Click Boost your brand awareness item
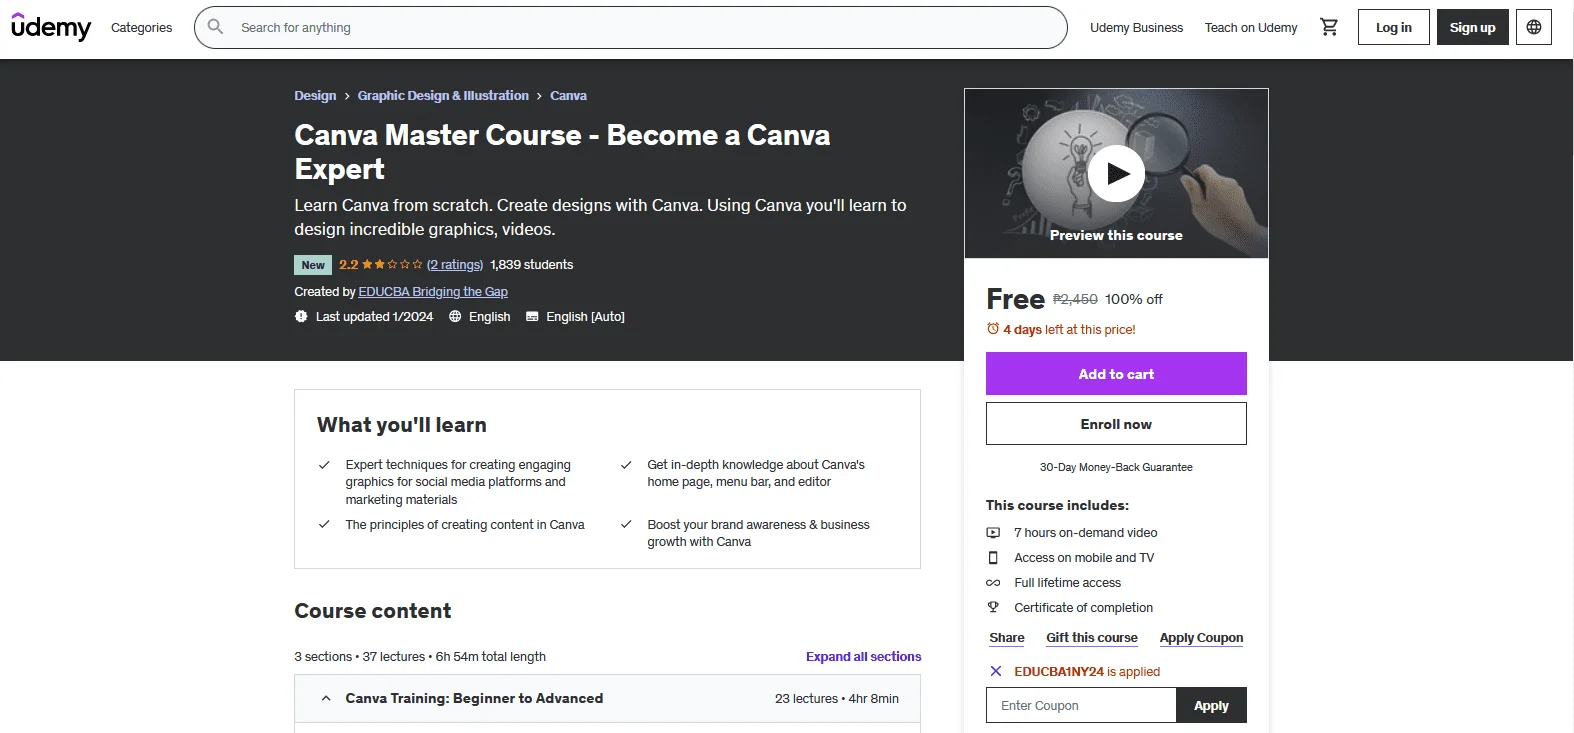Screen dimensions: 1574x733 tap(758, 533)
